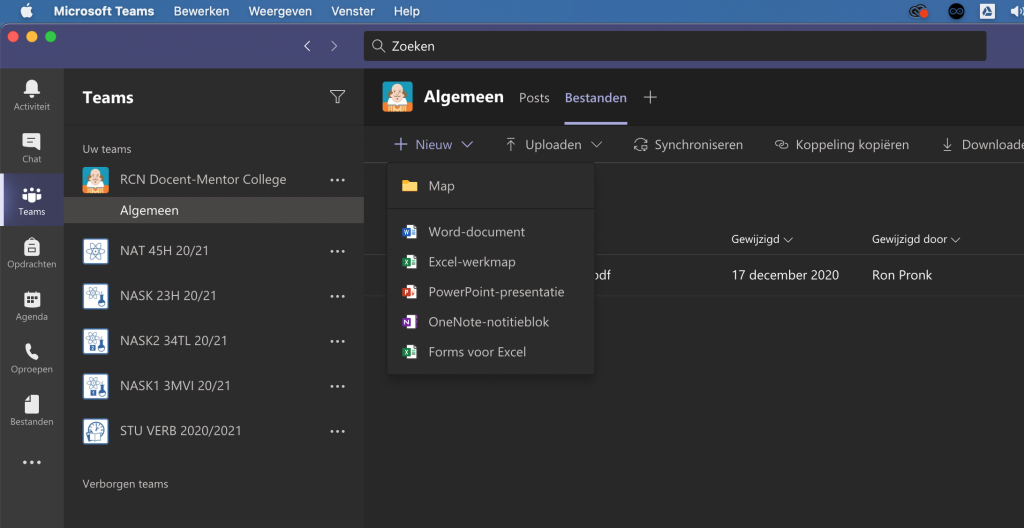
Task: Click the filter icon next to Teams
Action: [337, 97]
